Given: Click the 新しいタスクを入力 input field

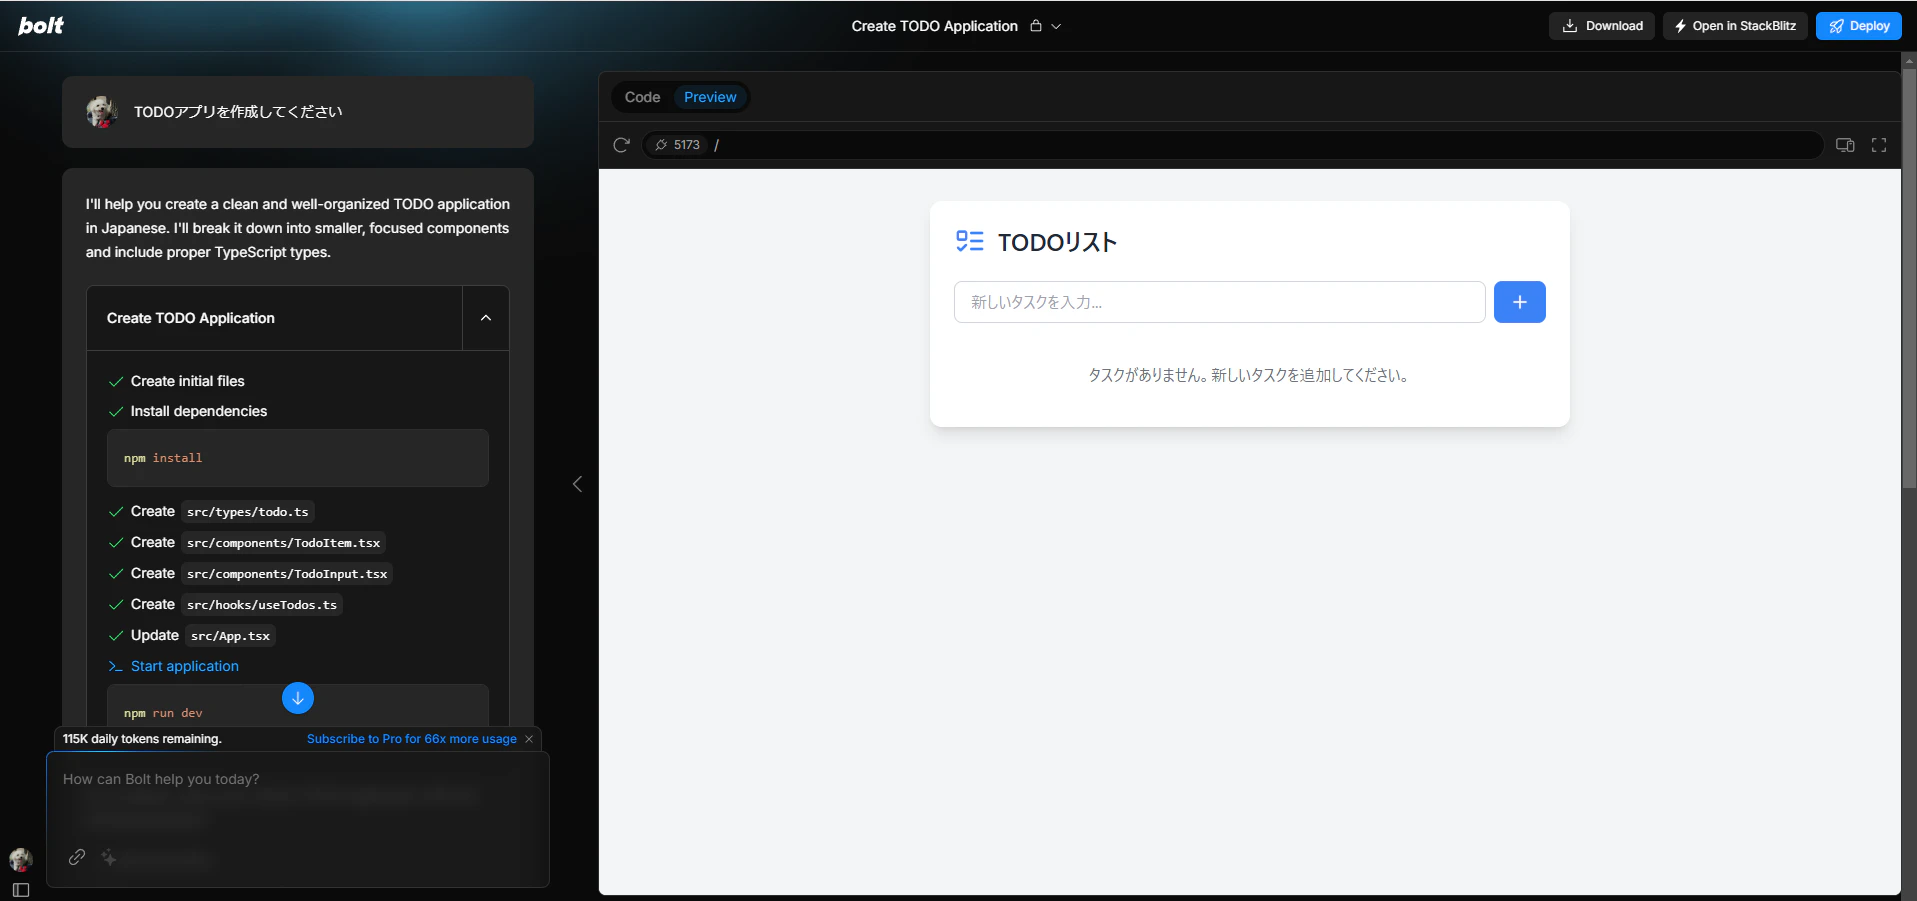Looking at the screenshot, I should 1219,302.
